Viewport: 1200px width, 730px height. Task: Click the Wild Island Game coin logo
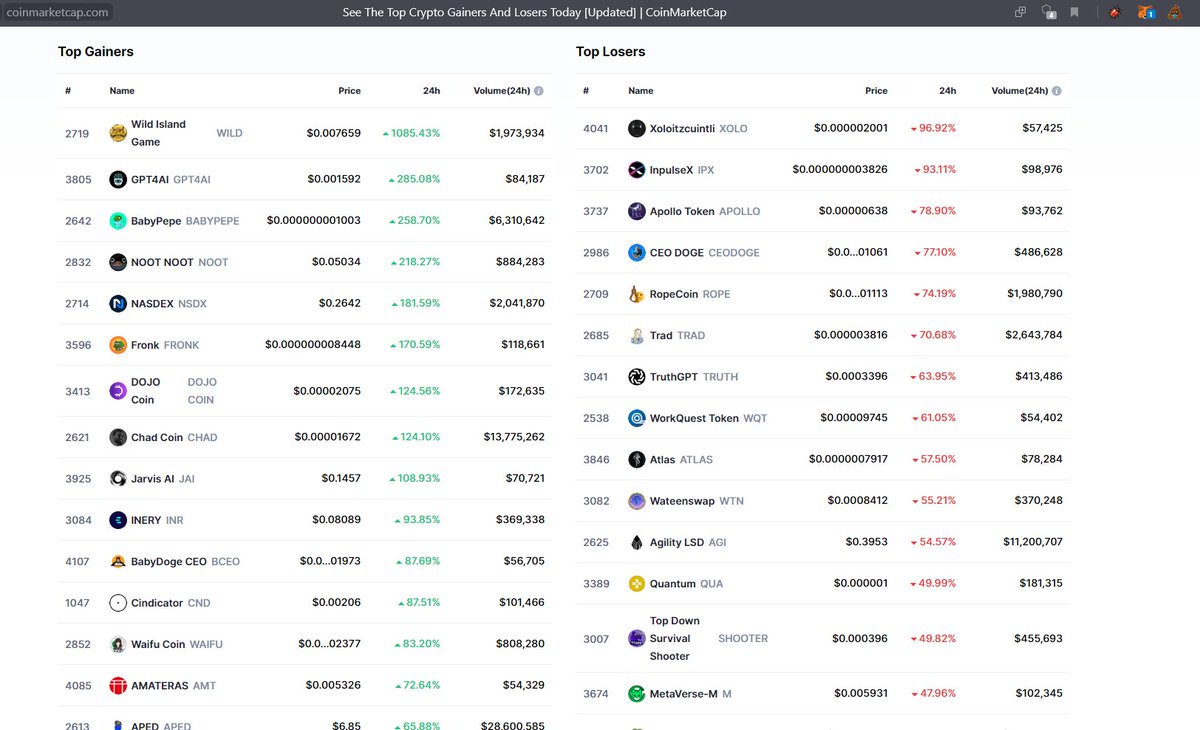pos(118,133)
